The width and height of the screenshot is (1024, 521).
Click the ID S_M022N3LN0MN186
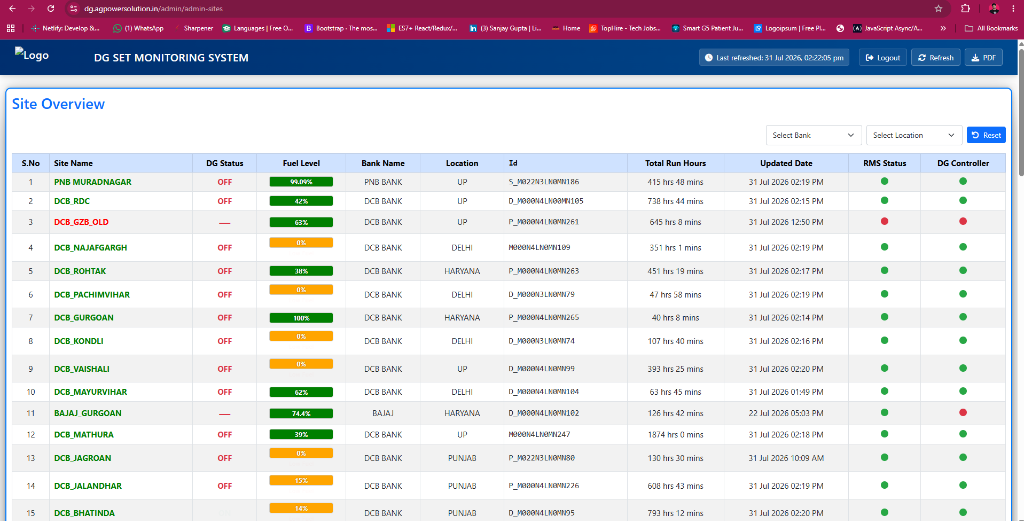pos(544,182)
